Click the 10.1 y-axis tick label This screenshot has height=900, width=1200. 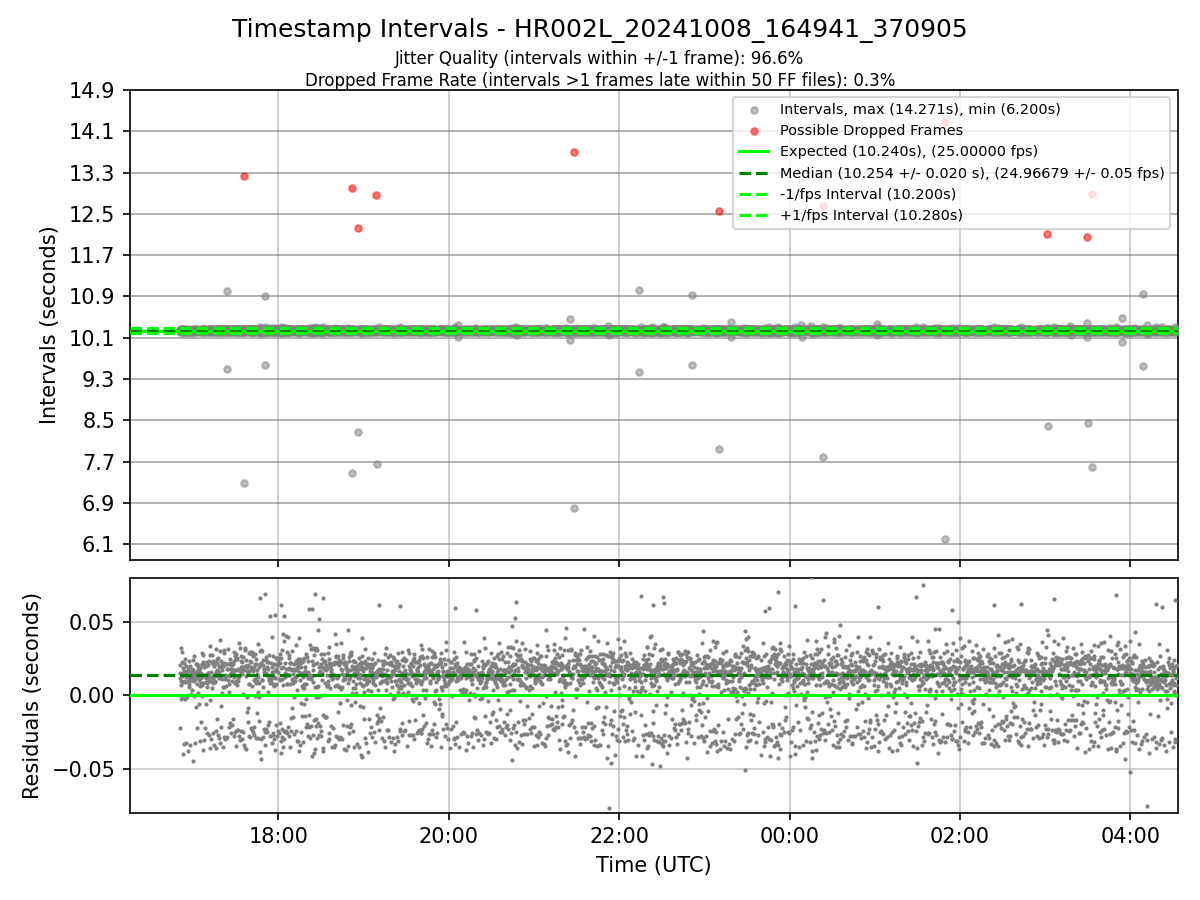click(x=95, y=338)
